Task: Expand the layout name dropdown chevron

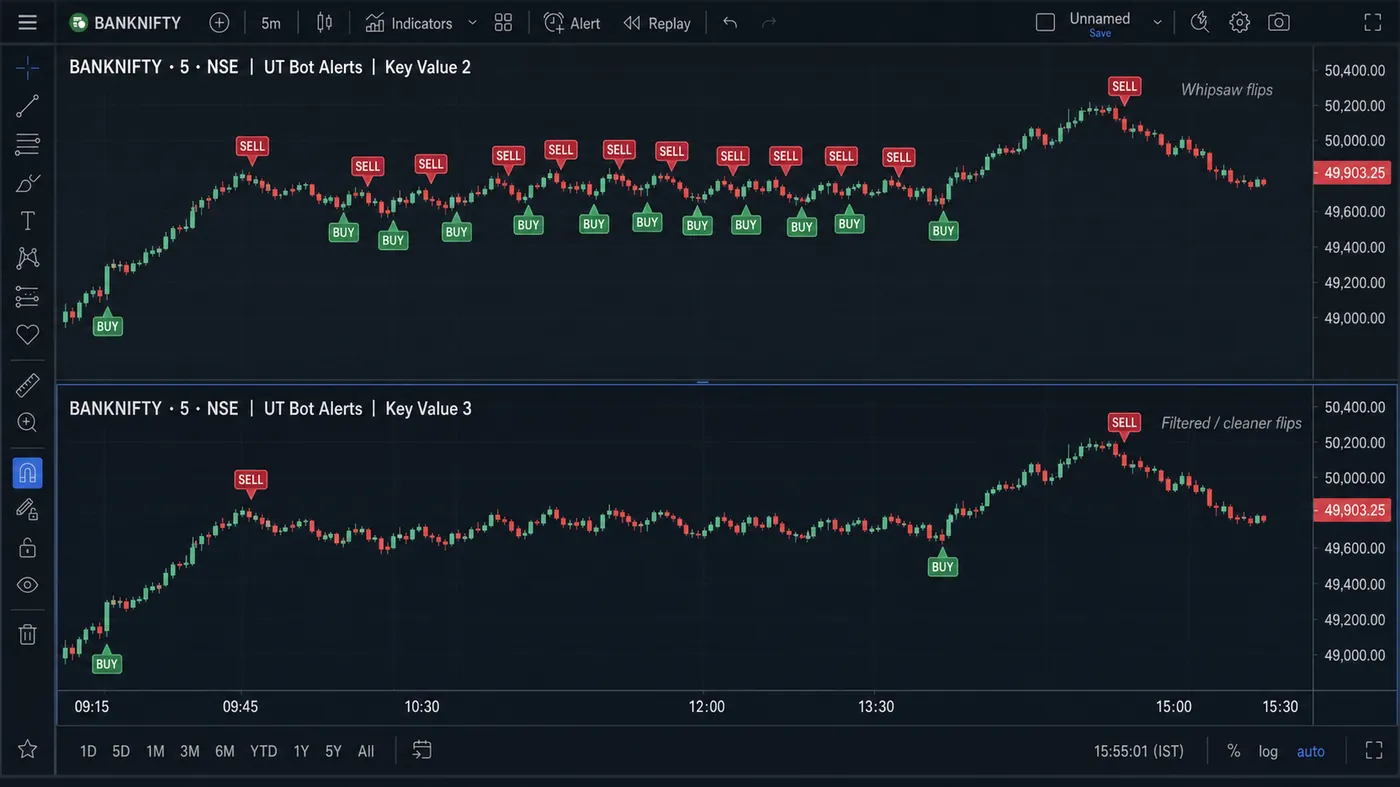Action: [1157, 22]
